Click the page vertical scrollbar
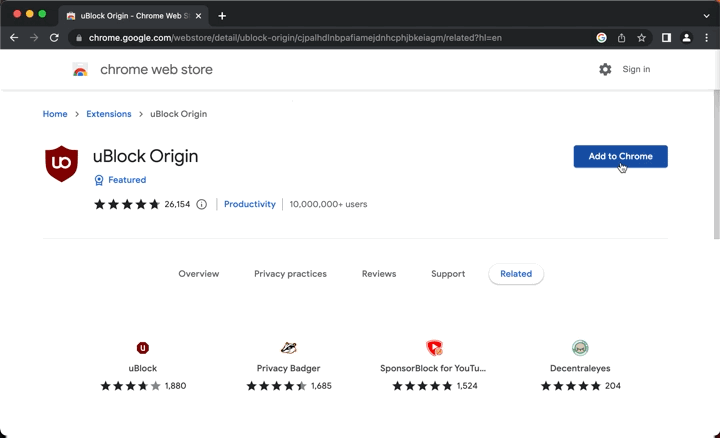Image resolution: width=720 pixels, height=438 pixels. (x=716, y=164)
